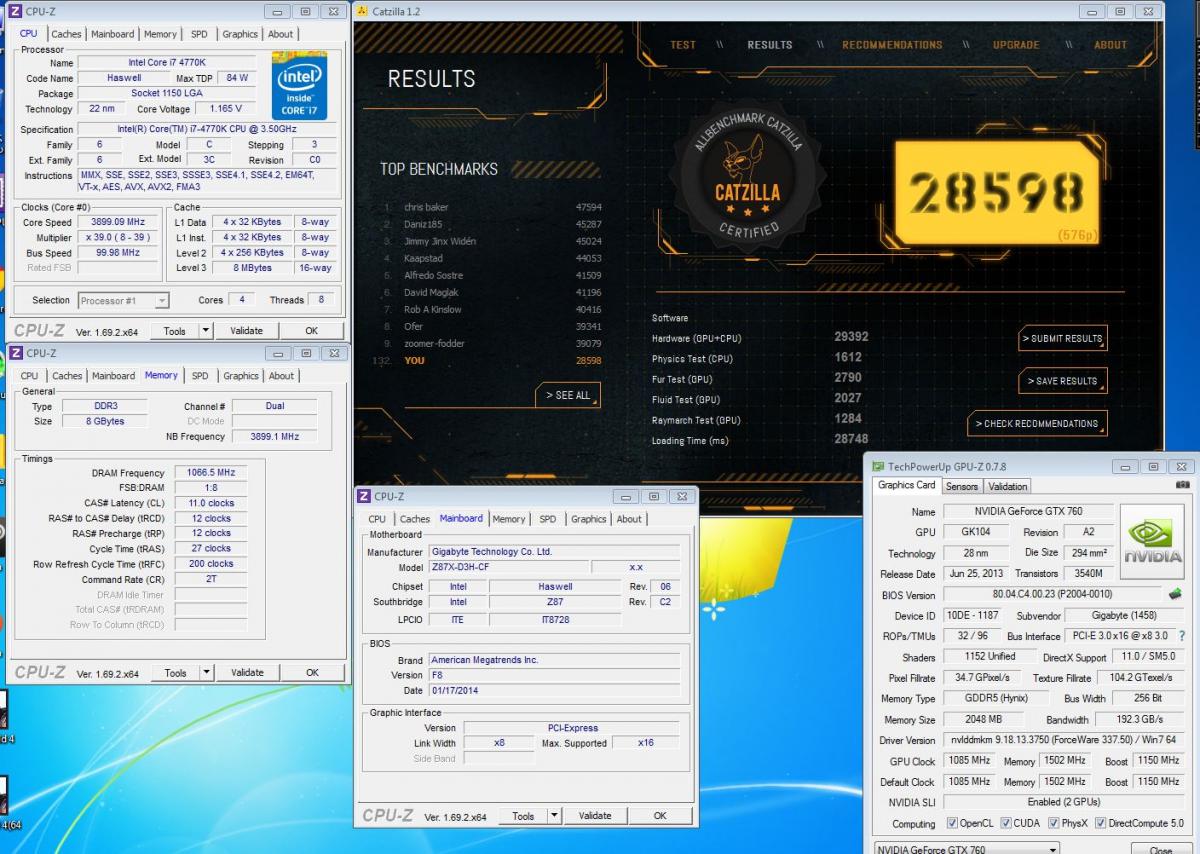Select the Graphics Card tab in GPU-Z

[906, 485]
